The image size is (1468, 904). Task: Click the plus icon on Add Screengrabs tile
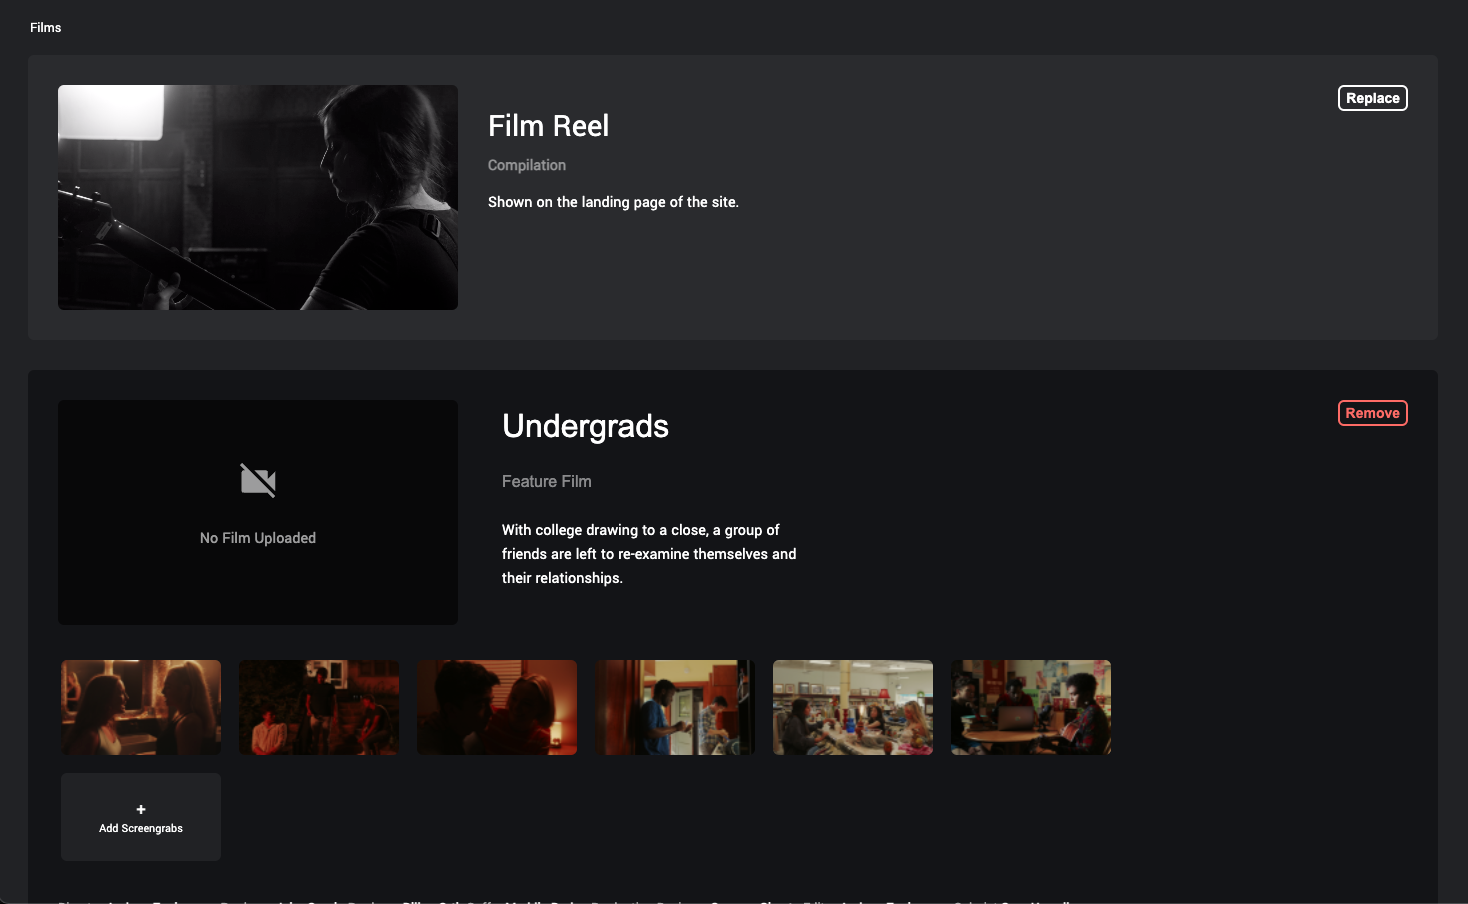pos(140,809)
